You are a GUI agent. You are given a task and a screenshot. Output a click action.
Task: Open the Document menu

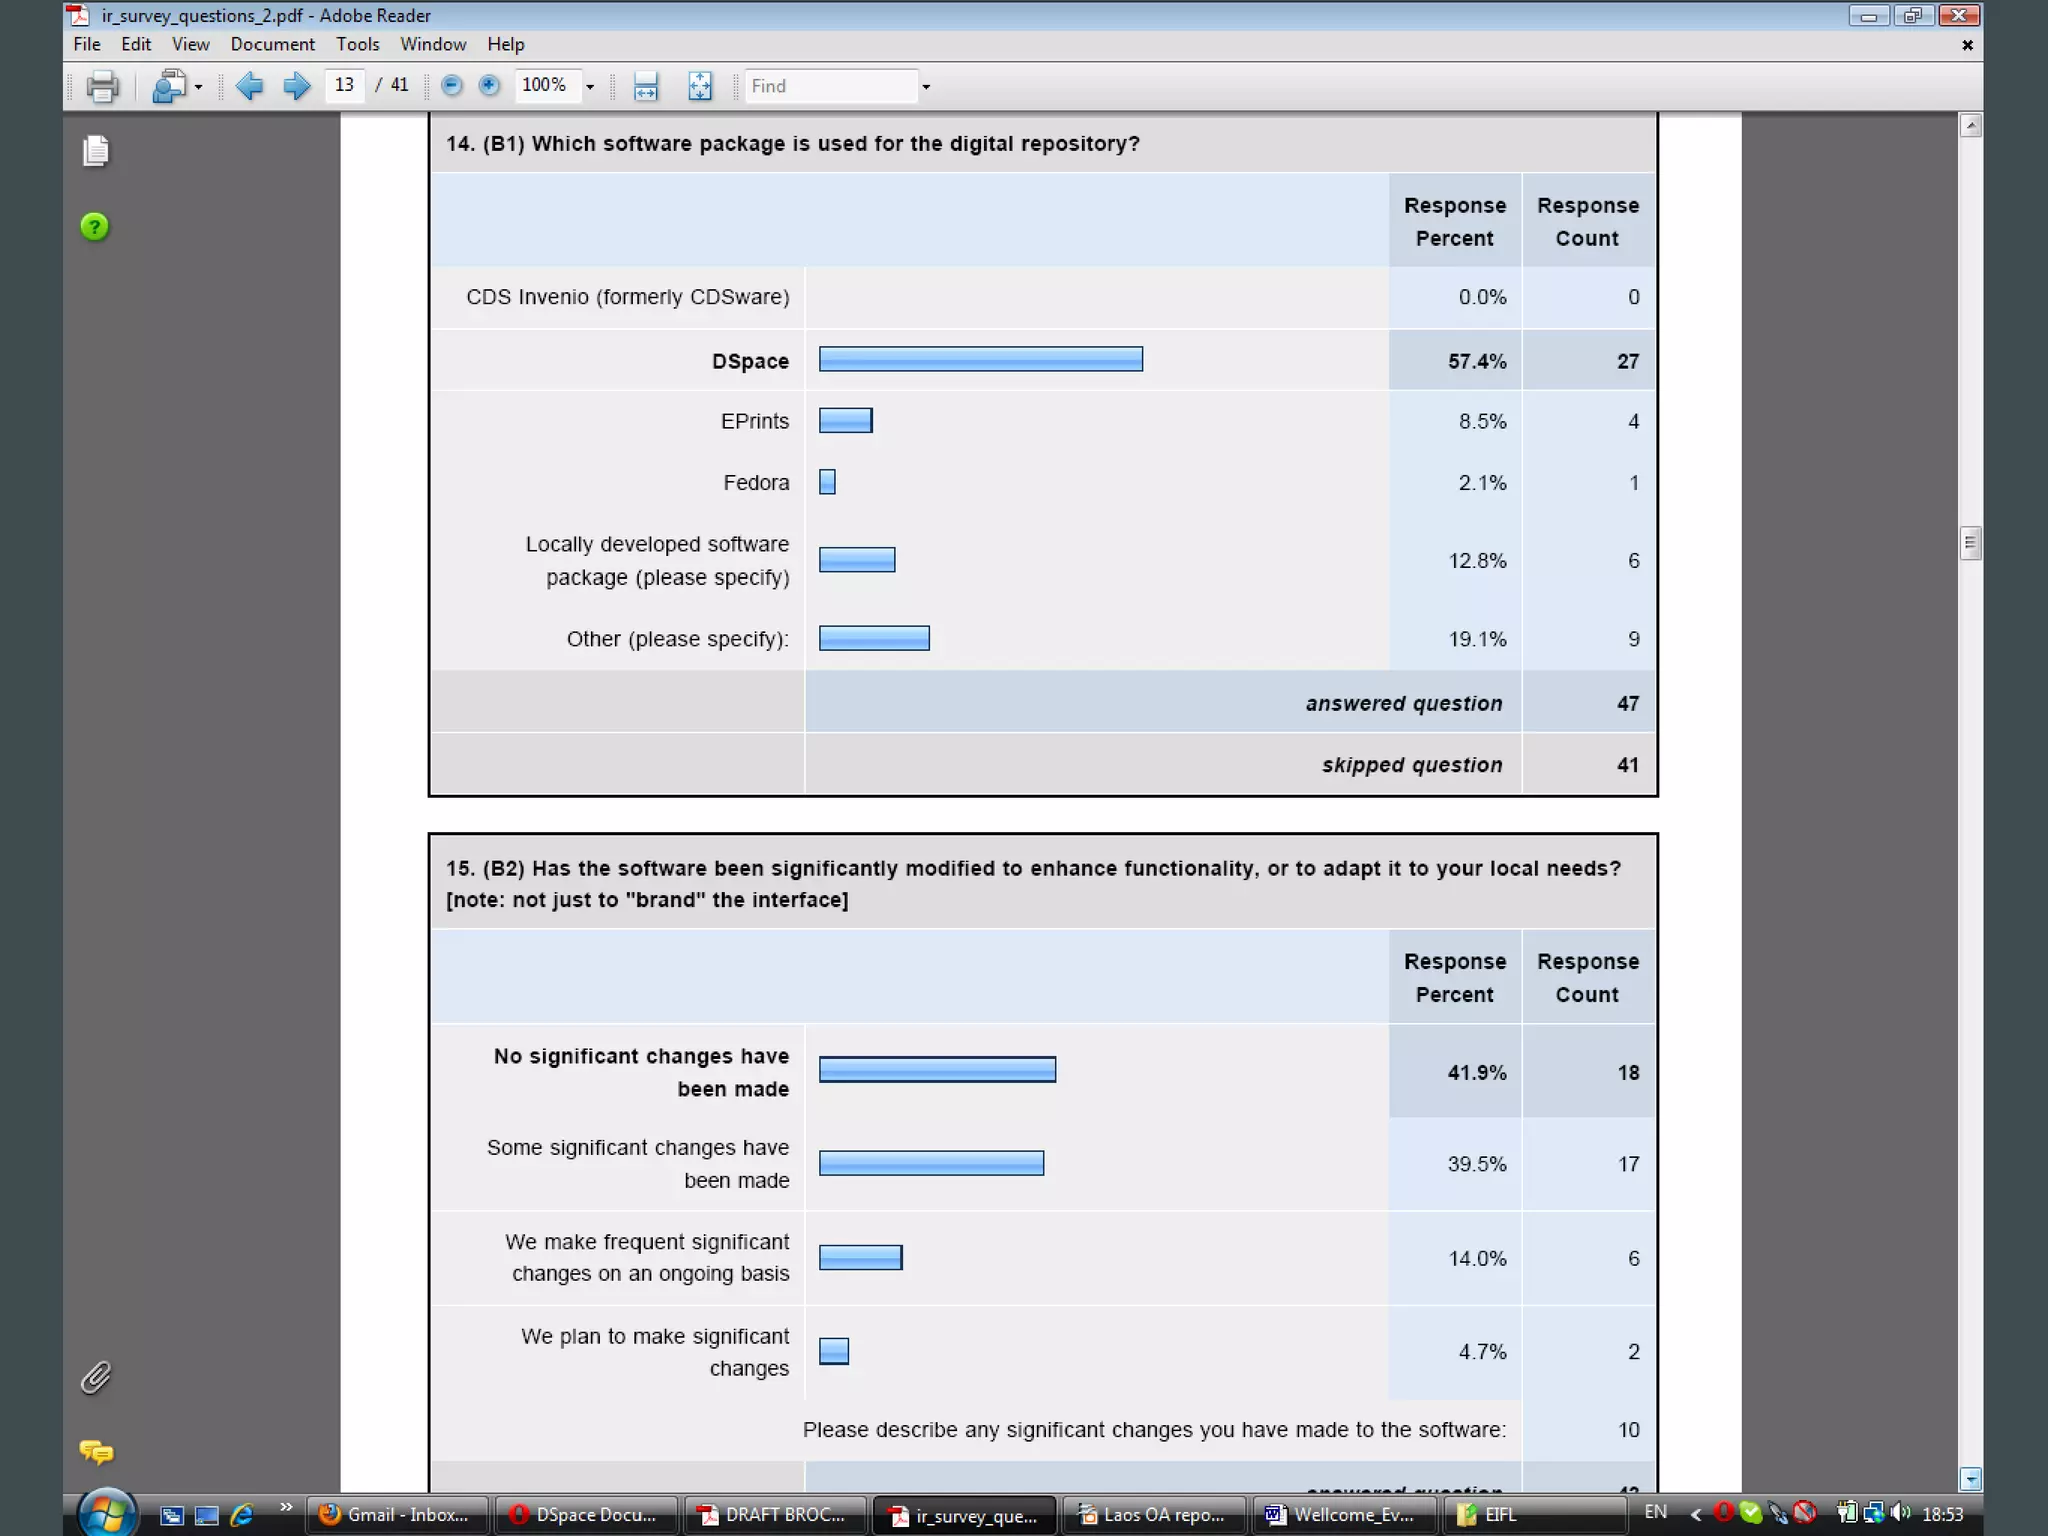[x=272, y=44]
